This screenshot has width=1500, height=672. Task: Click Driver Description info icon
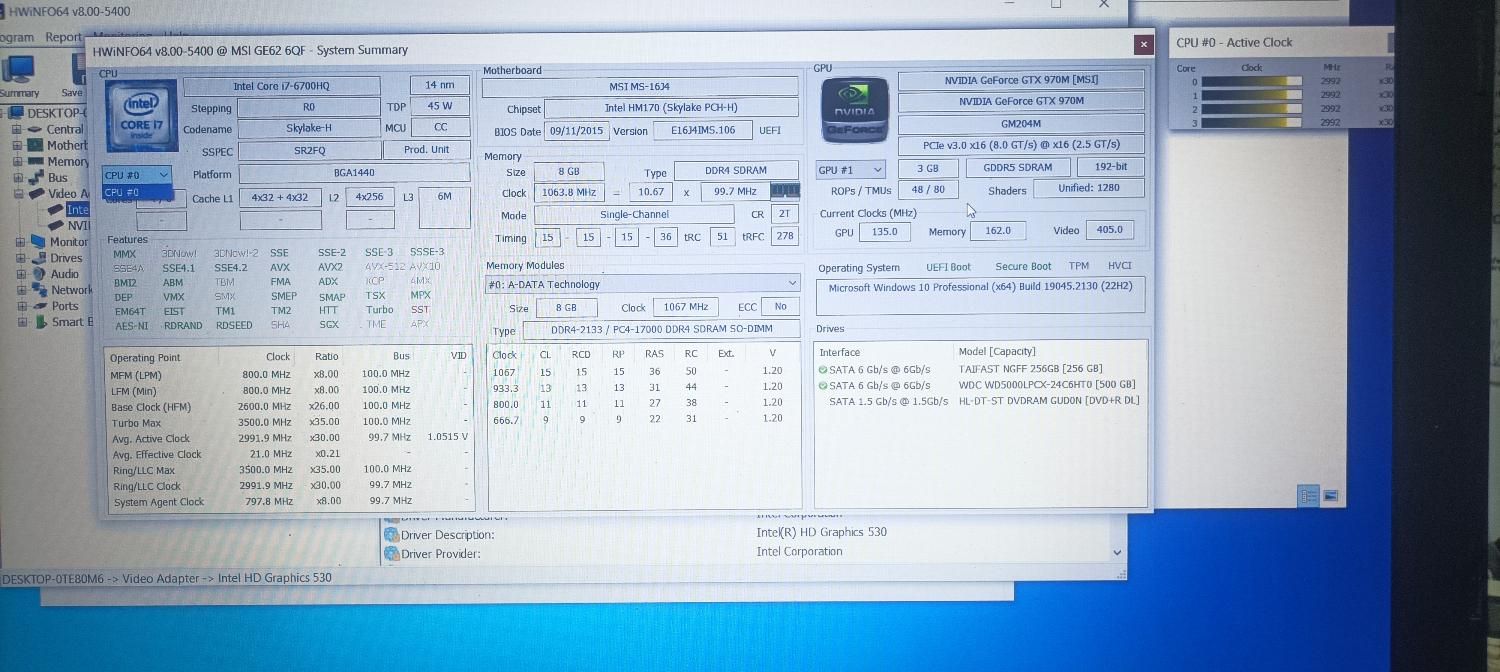click(x=391, y=535)
